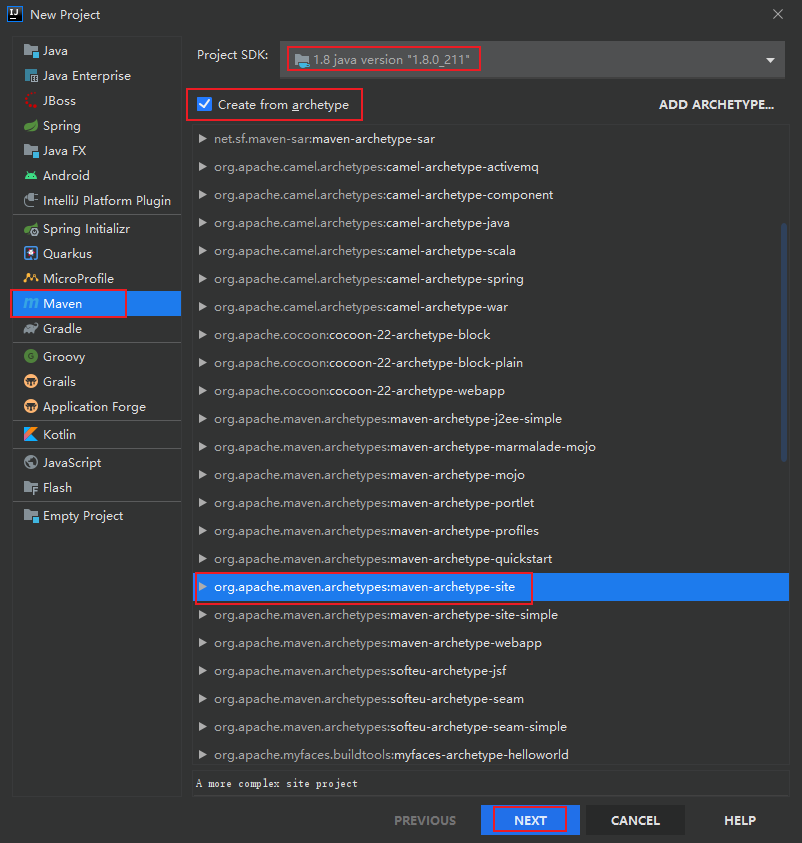Click the CANCEL button

(x=635, y=820)
